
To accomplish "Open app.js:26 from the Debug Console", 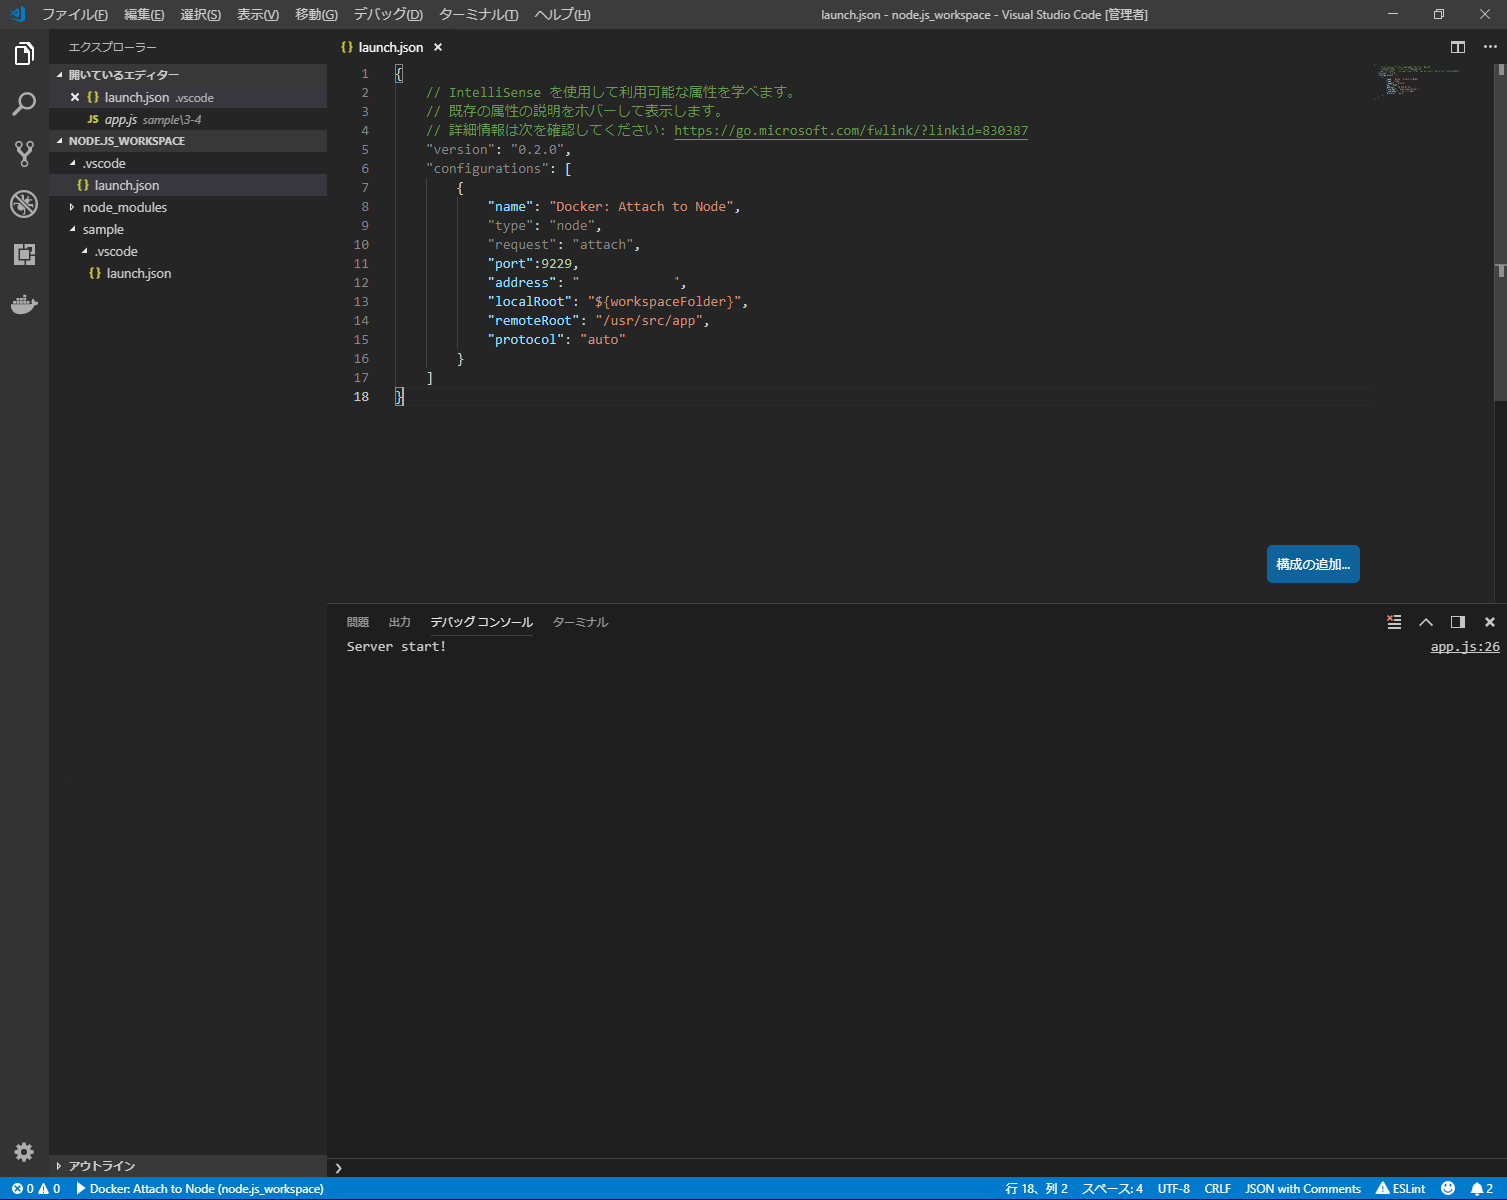I will click(1464, 646).
